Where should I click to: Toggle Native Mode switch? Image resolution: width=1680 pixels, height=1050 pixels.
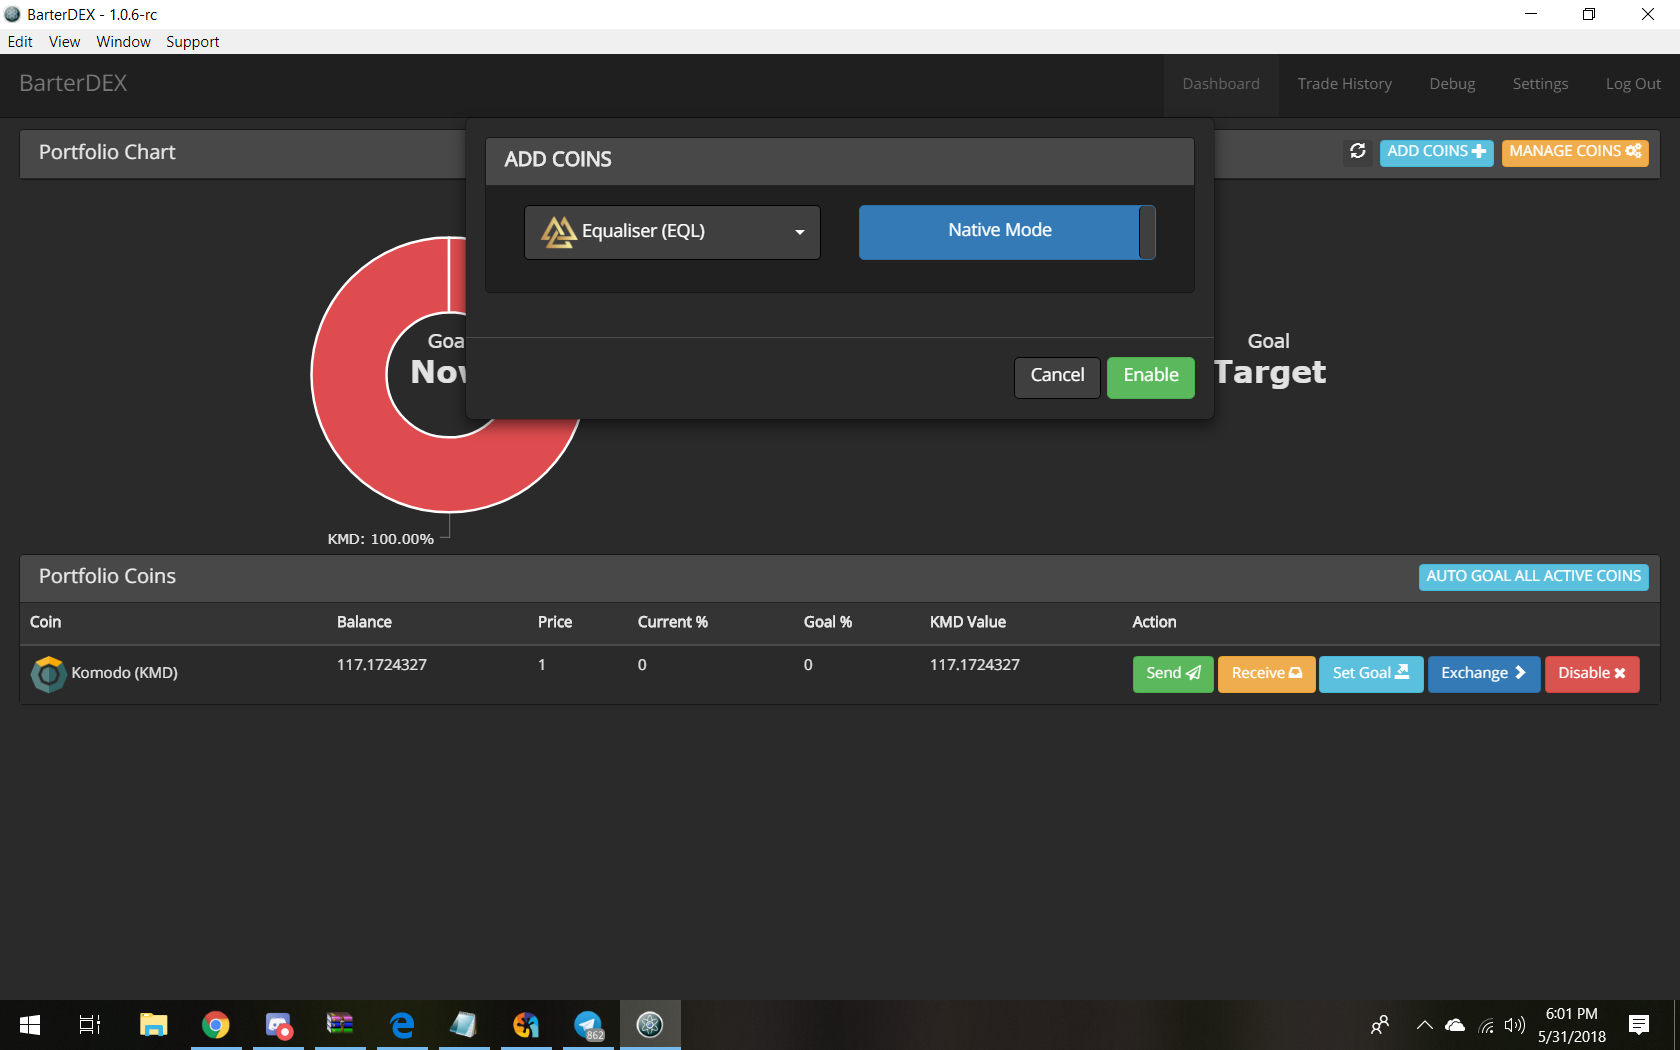click(x=1007, y=232)
